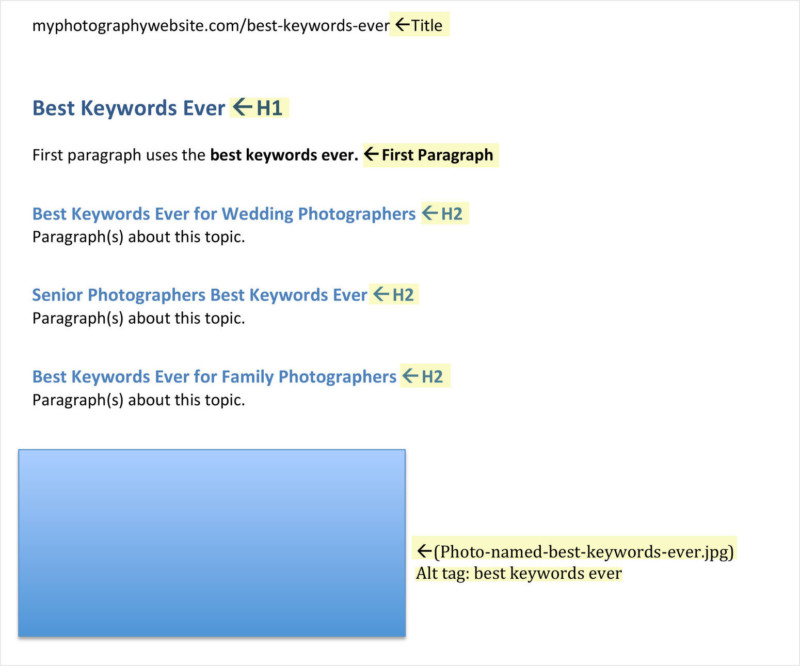Image resolution: width=800 pixels, height=666 pixels.
Task: Open the myphotographywebsite.com/best-keywords-ever URL
Action: pyautogui.click(x=210, y=25)
